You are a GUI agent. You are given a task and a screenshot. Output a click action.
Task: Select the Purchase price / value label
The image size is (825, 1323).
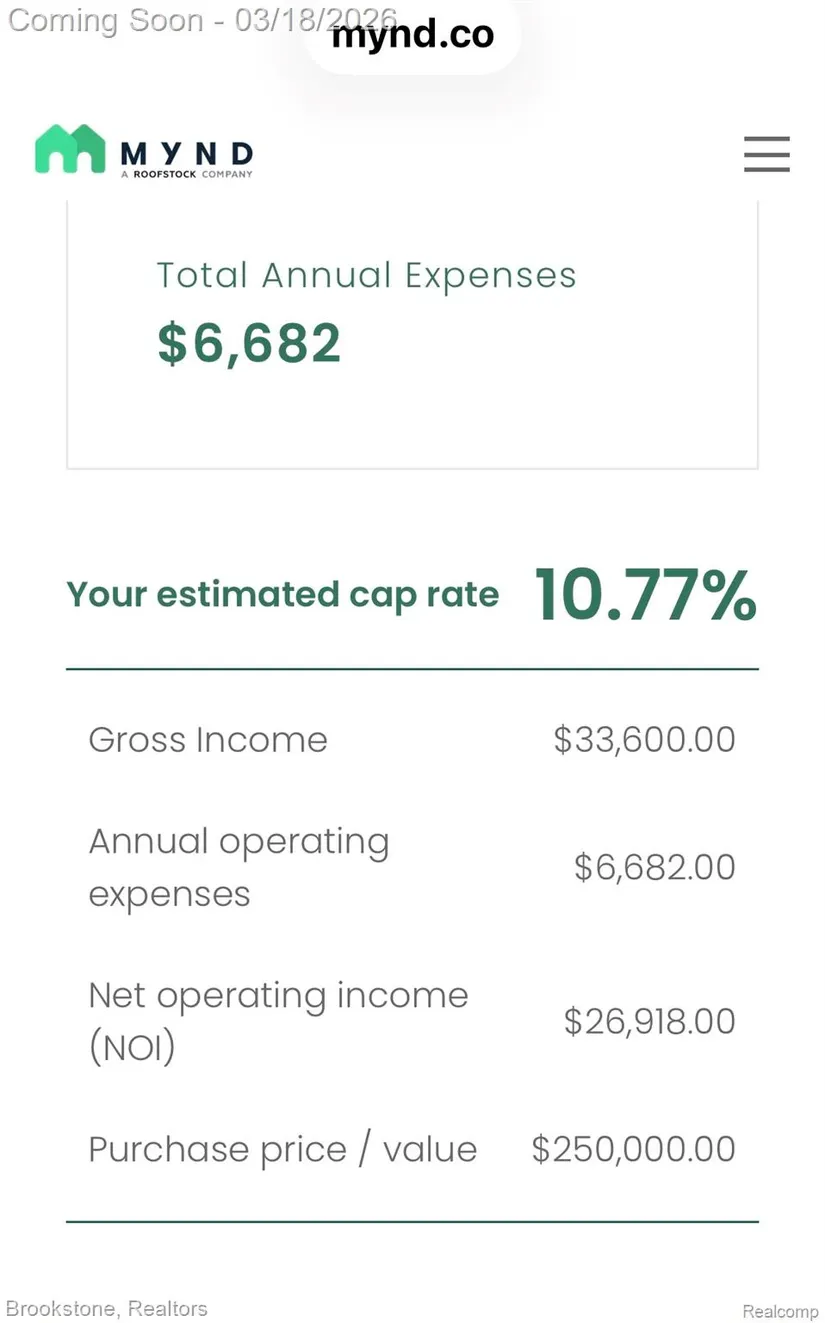pos(282,1149)
